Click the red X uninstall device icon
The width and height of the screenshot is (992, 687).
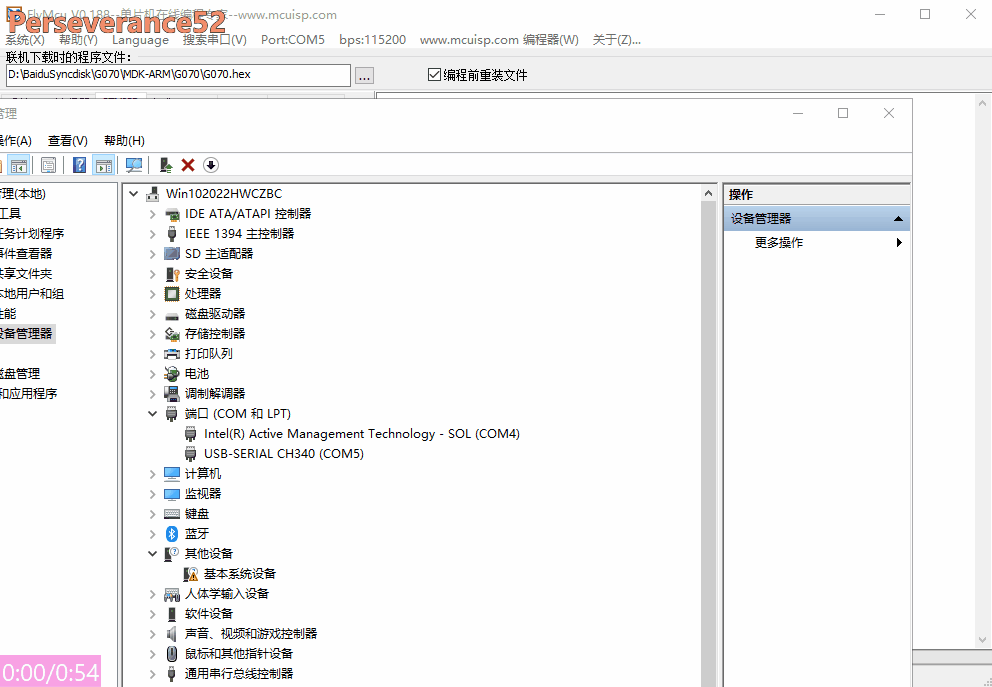click(x=188, y=165)
